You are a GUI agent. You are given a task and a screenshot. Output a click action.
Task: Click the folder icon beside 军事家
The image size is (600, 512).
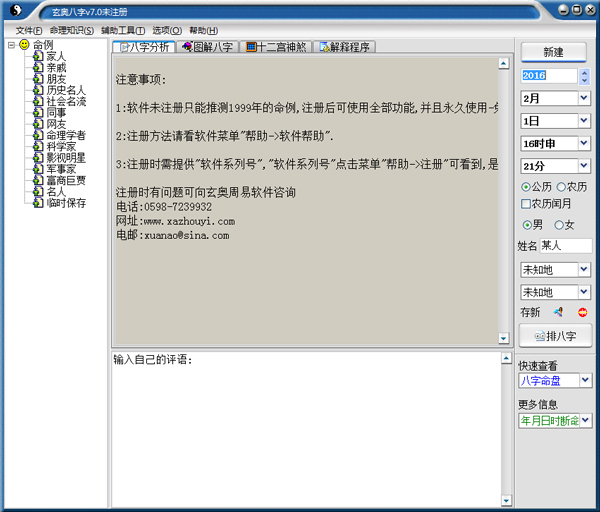coord(38,169)
